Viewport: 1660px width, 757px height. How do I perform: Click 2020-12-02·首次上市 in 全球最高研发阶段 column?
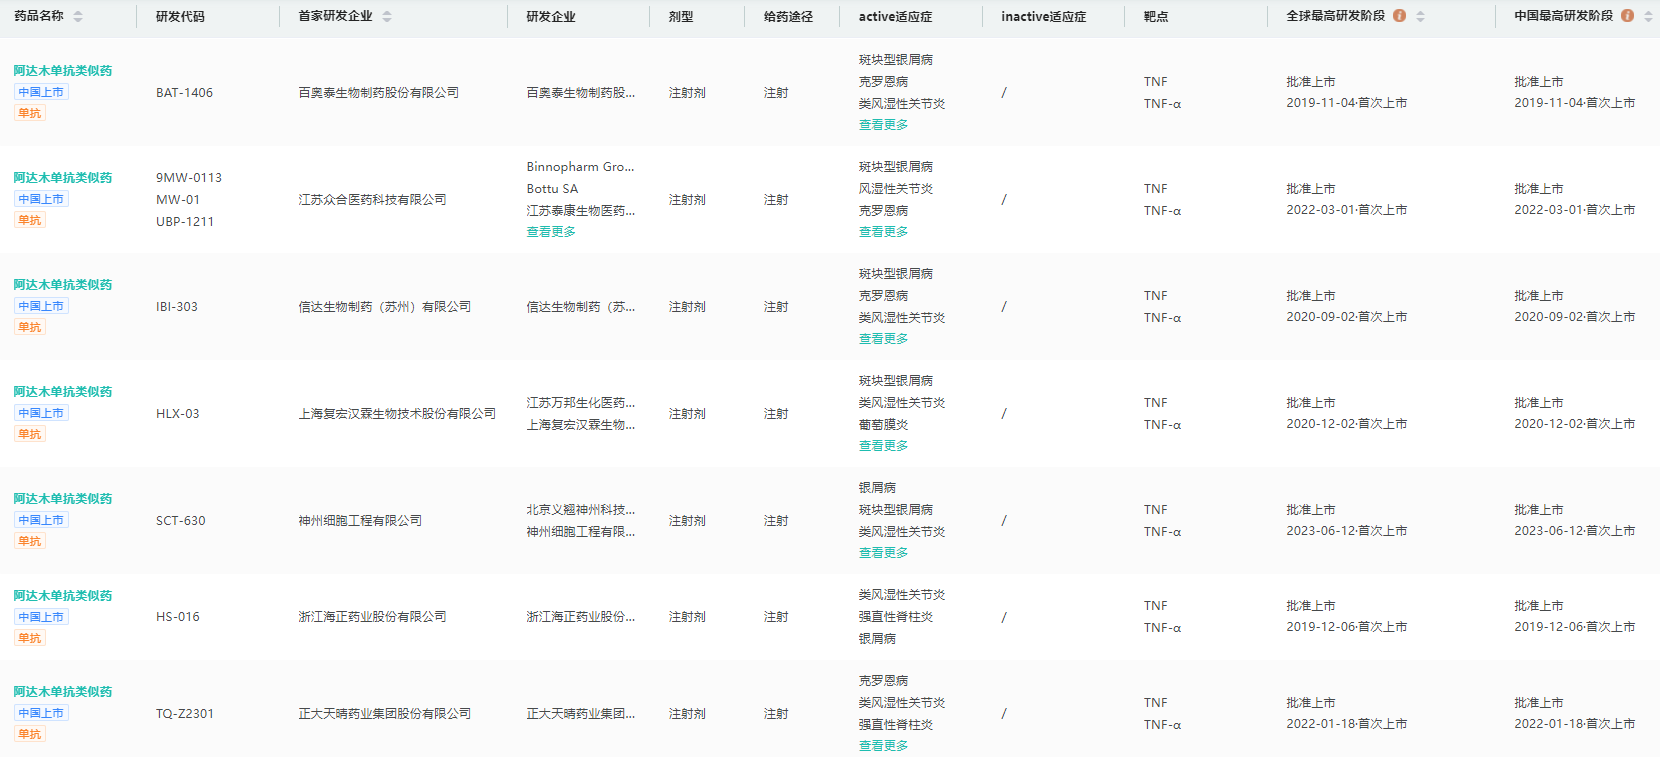click(x=1347, y=424)
